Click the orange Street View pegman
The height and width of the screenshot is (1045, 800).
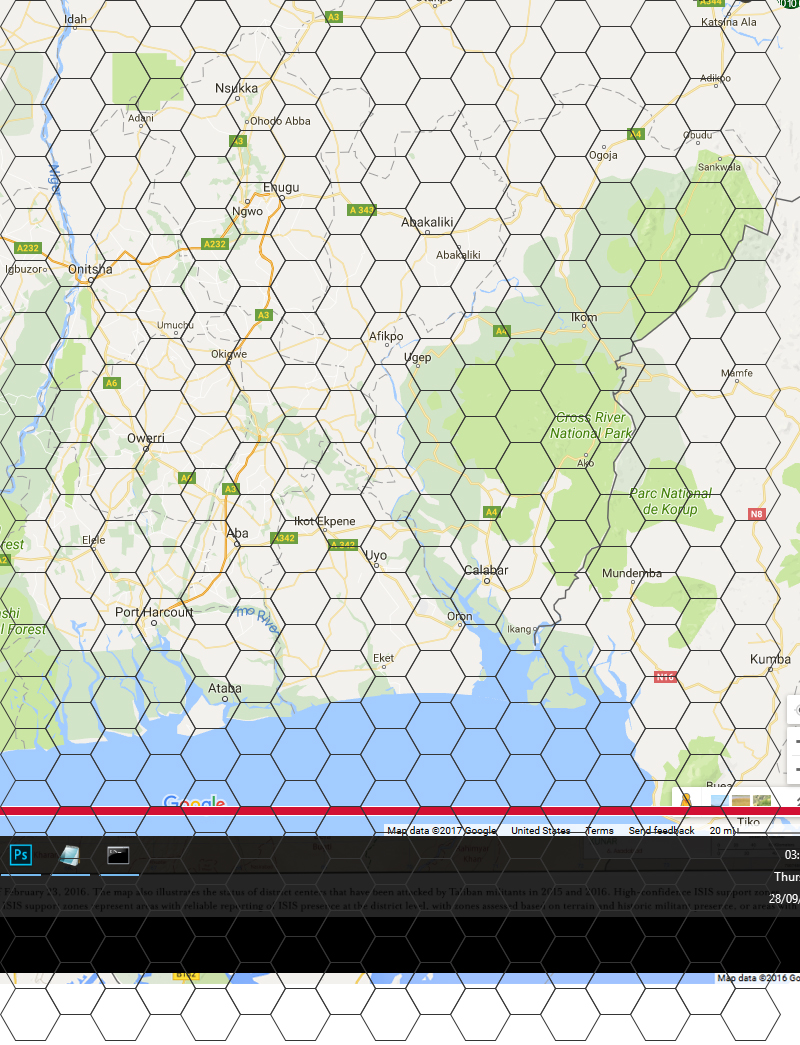(x=685, y=798)
